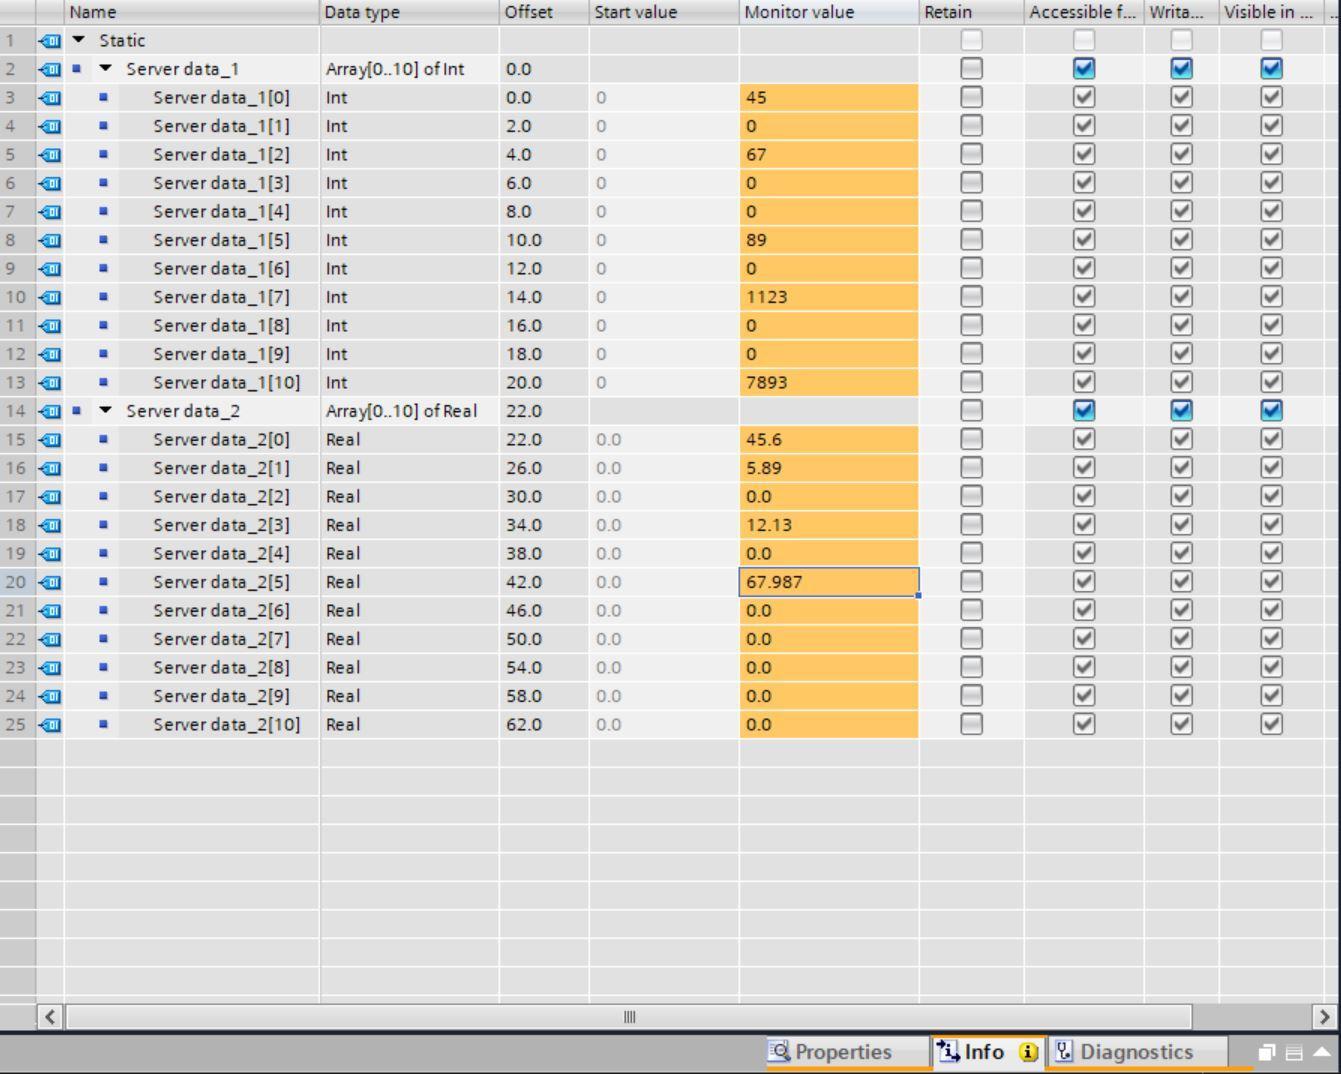Click the Visible in ... column header
Screen dimensions: 1341x1074
click(x=1269, y=12)
